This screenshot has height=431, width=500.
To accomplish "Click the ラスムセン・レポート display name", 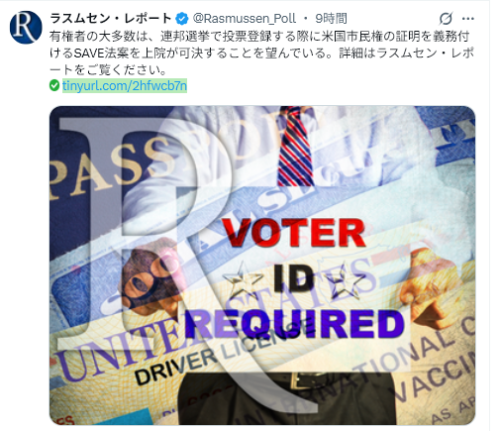I will pyautogui.click(x=111, y=19).
